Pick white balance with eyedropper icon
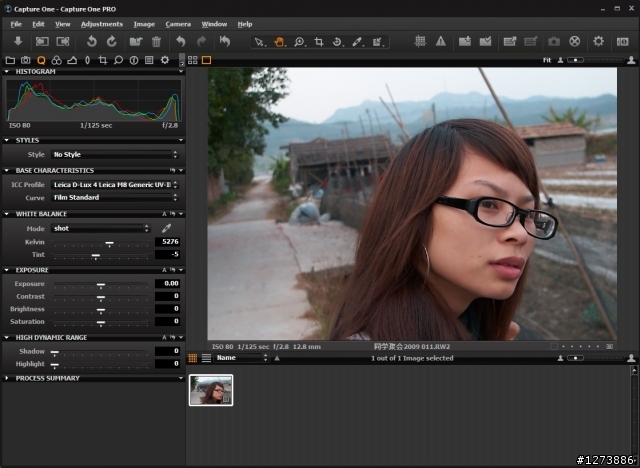Screen dimensions: 640x468 [x=167, y=228]
